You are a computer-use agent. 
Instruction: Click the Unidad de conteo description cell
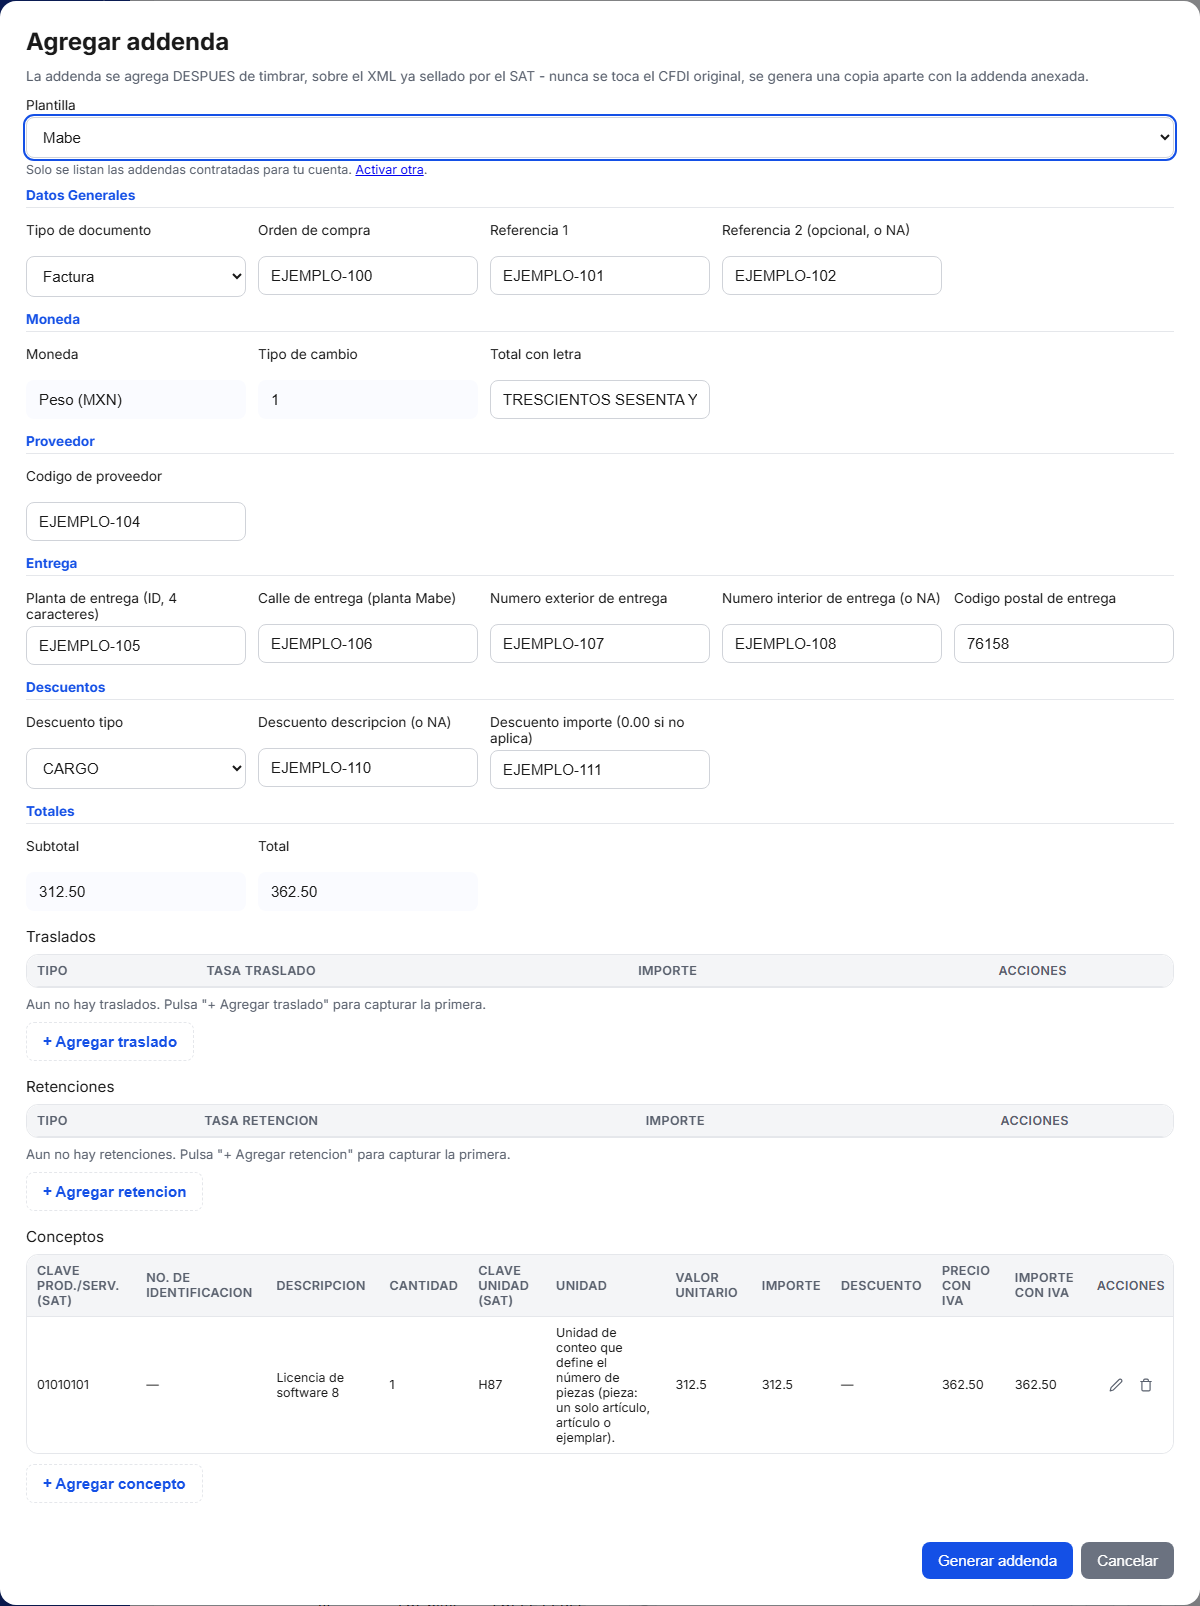coord(603,1385)
